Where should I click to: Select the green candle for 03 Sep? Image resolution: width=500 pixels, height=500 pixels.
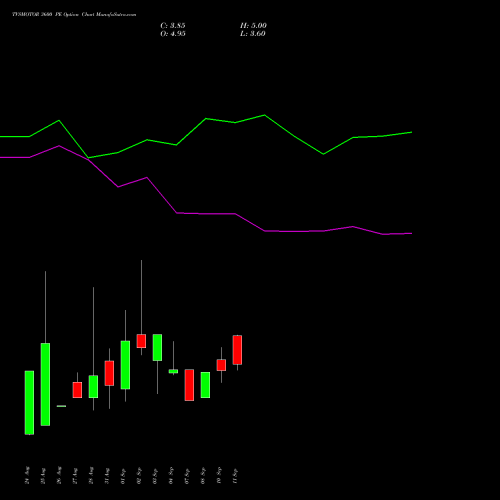pyautogui.click(x=157, y=347)
